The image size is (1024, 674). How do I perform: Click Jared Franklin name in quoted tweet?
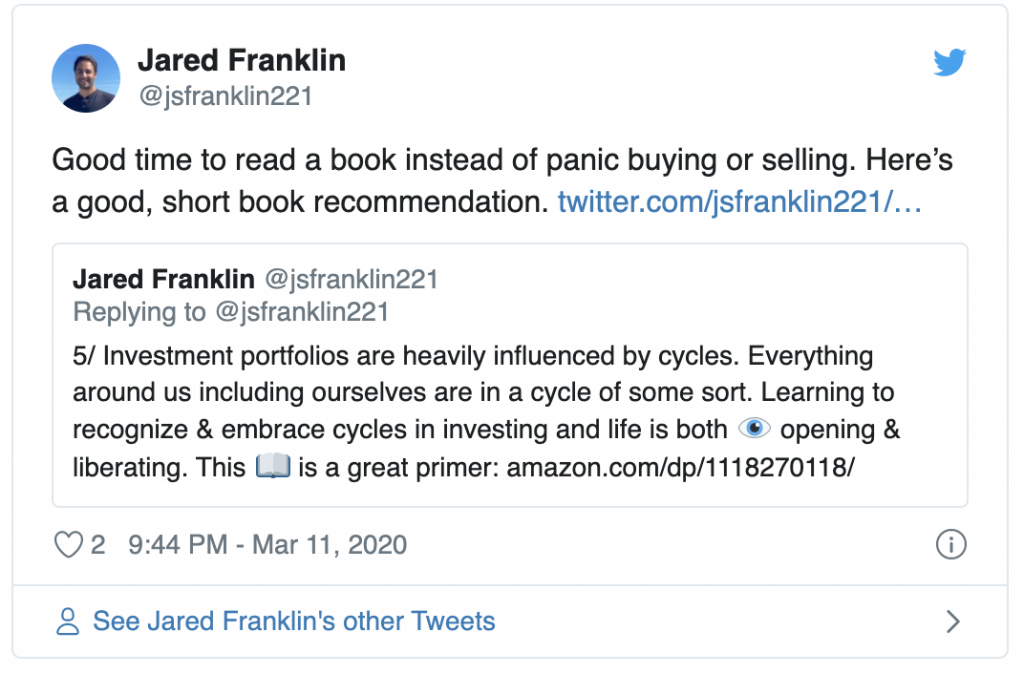point(163,278)
